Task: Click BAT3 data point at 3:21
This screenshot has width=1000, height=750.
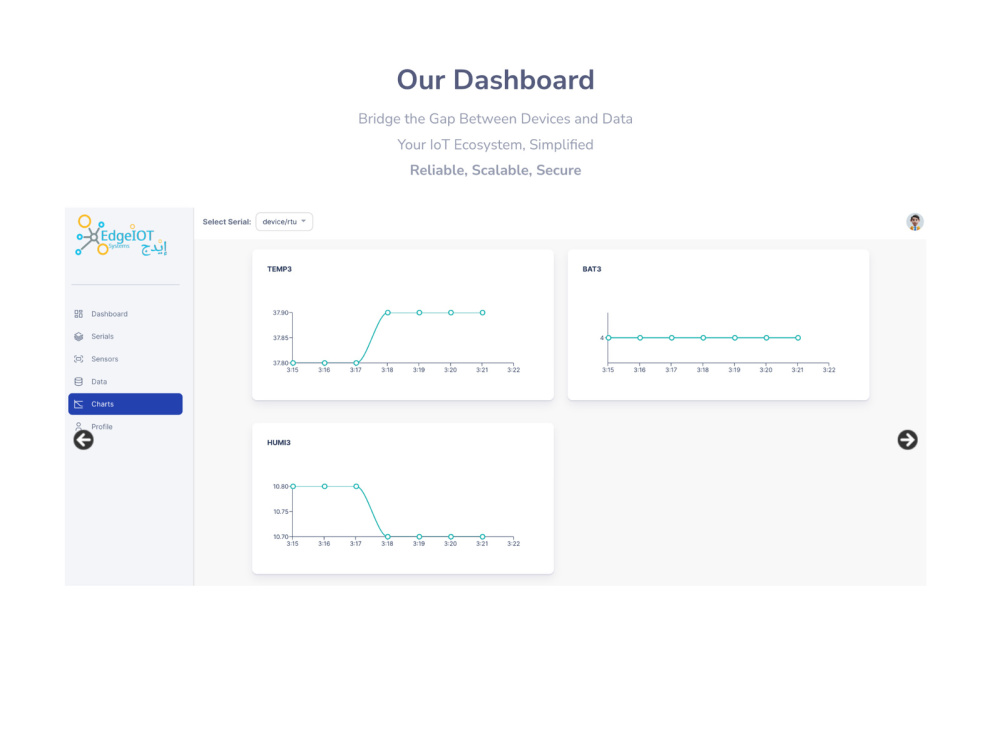Action: (798, 338)
